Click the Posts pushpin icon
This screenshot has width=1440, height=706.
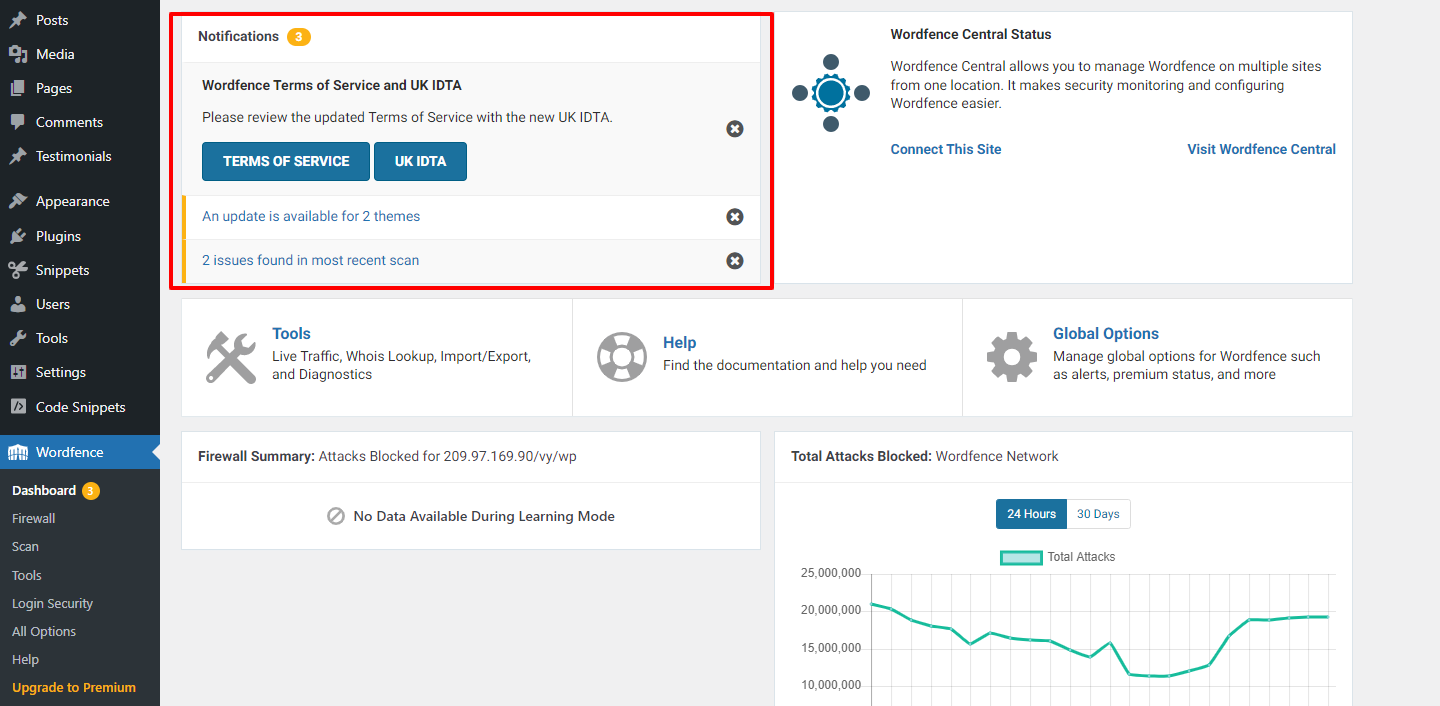click(18, 20)
